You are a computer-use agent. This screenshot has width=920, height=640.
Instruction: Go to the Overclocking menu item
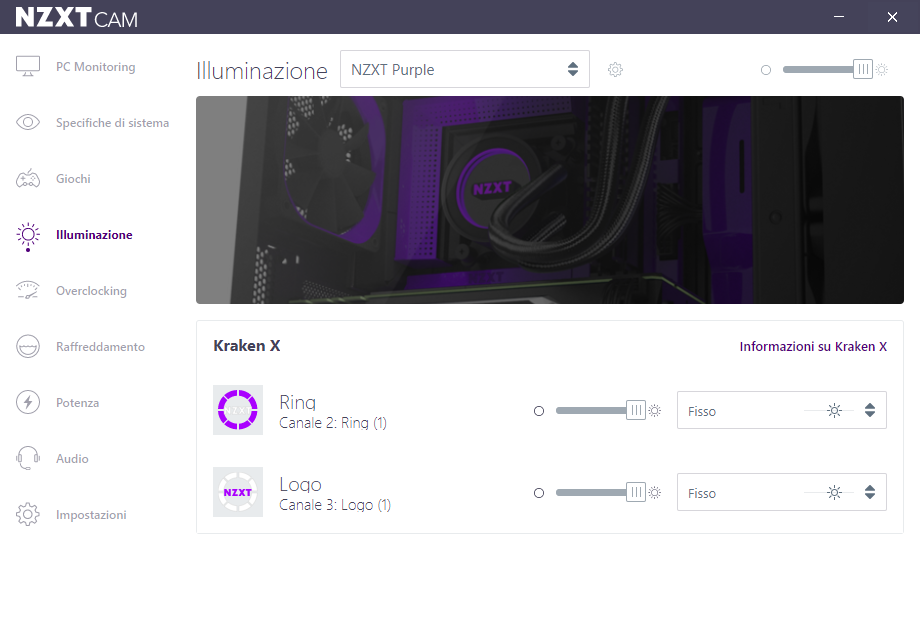[x=91, y=291]
